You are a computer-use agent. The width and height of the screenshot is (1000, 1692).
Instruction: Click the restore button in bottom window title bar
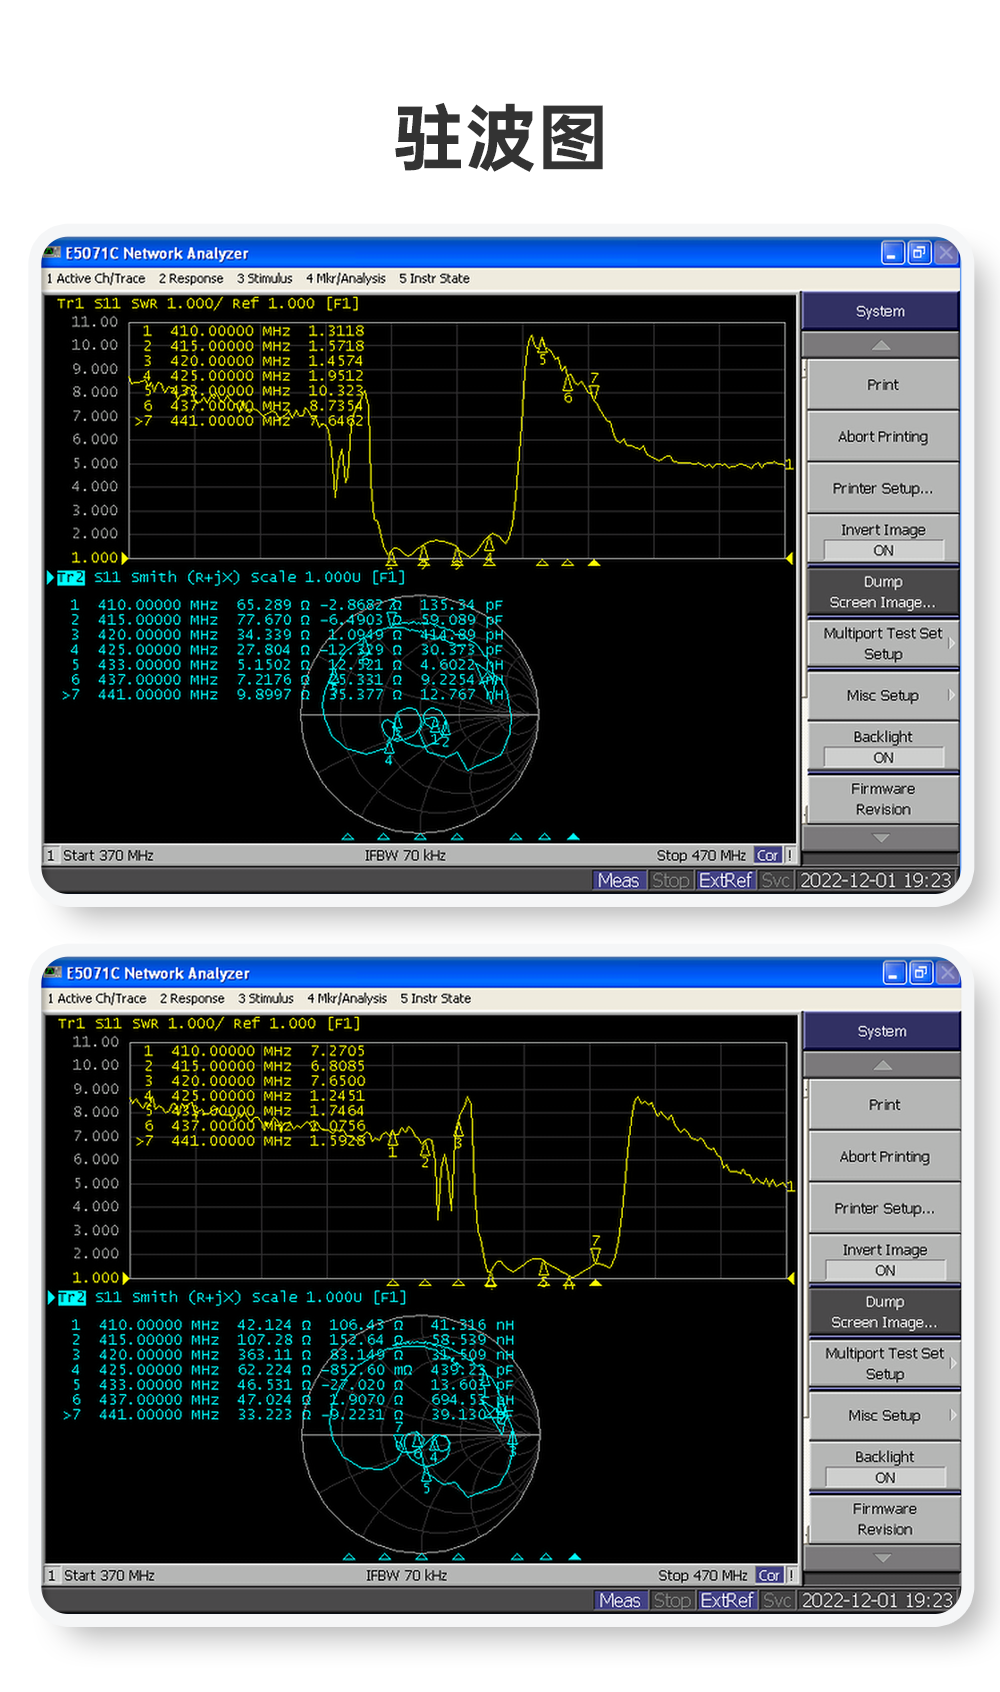click(920, 972)
